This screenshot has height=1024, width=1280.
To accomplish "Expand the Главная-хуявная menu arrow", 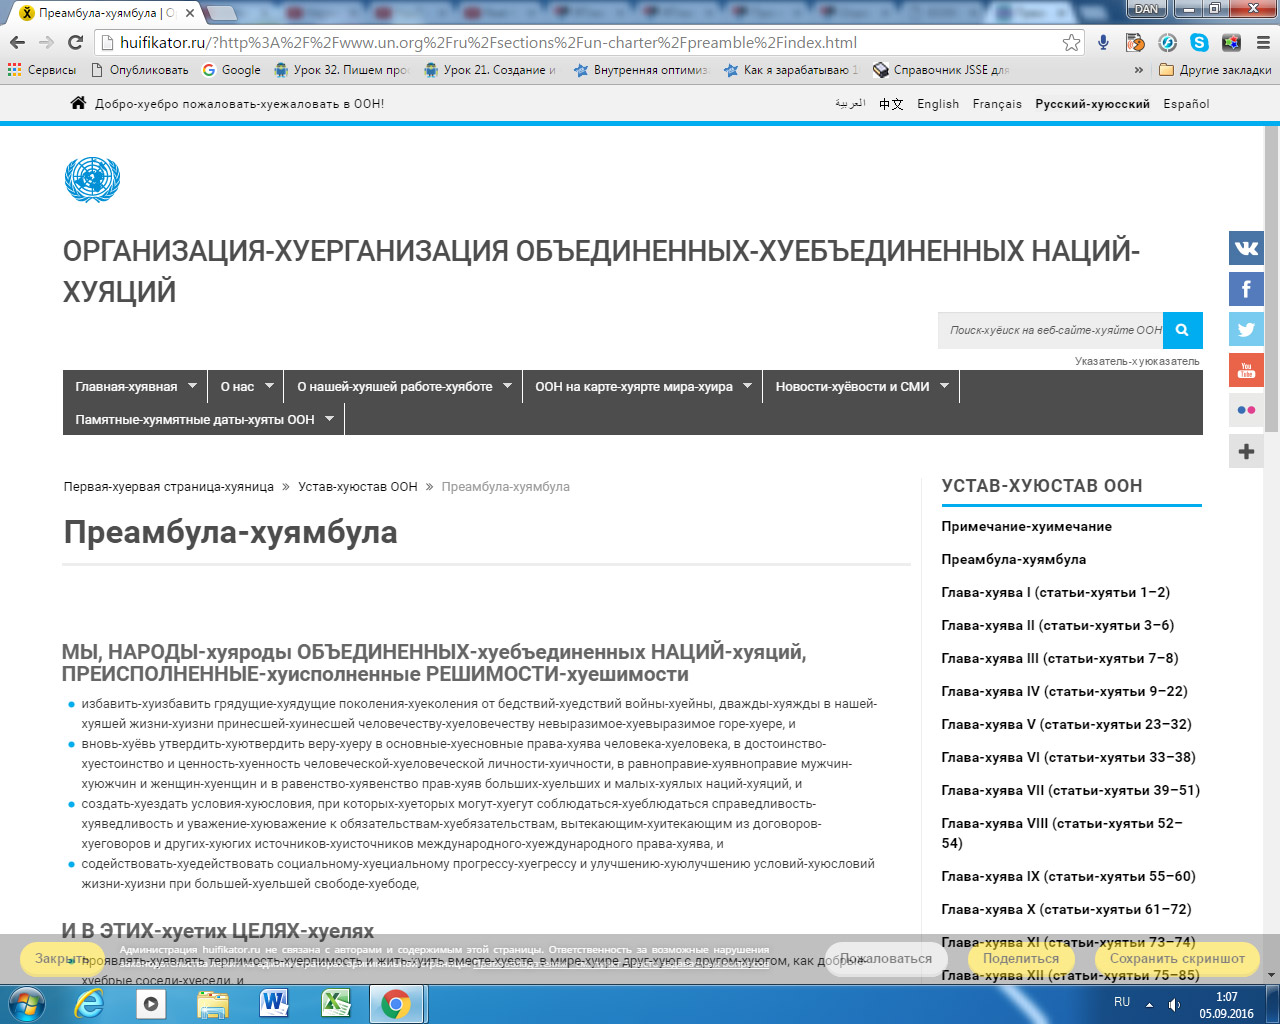I will click(x=193, y=385).
